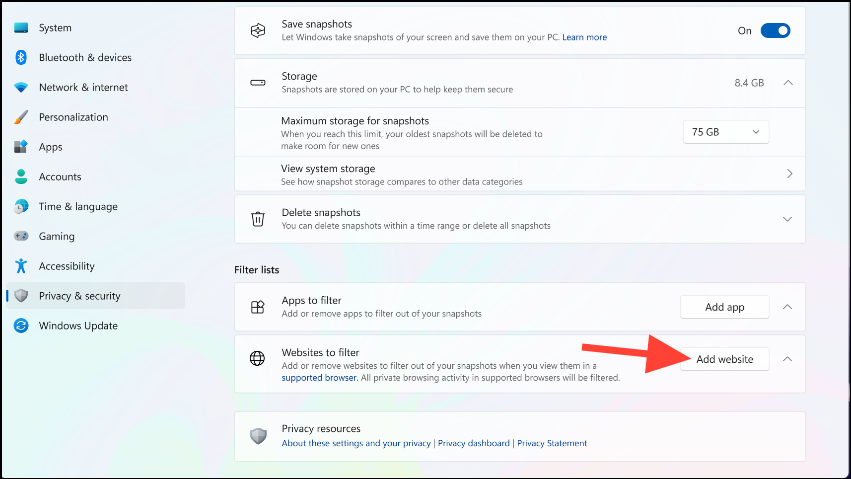Expand the Delete snapshots section
Screen dimensions: 851x479
788,219
